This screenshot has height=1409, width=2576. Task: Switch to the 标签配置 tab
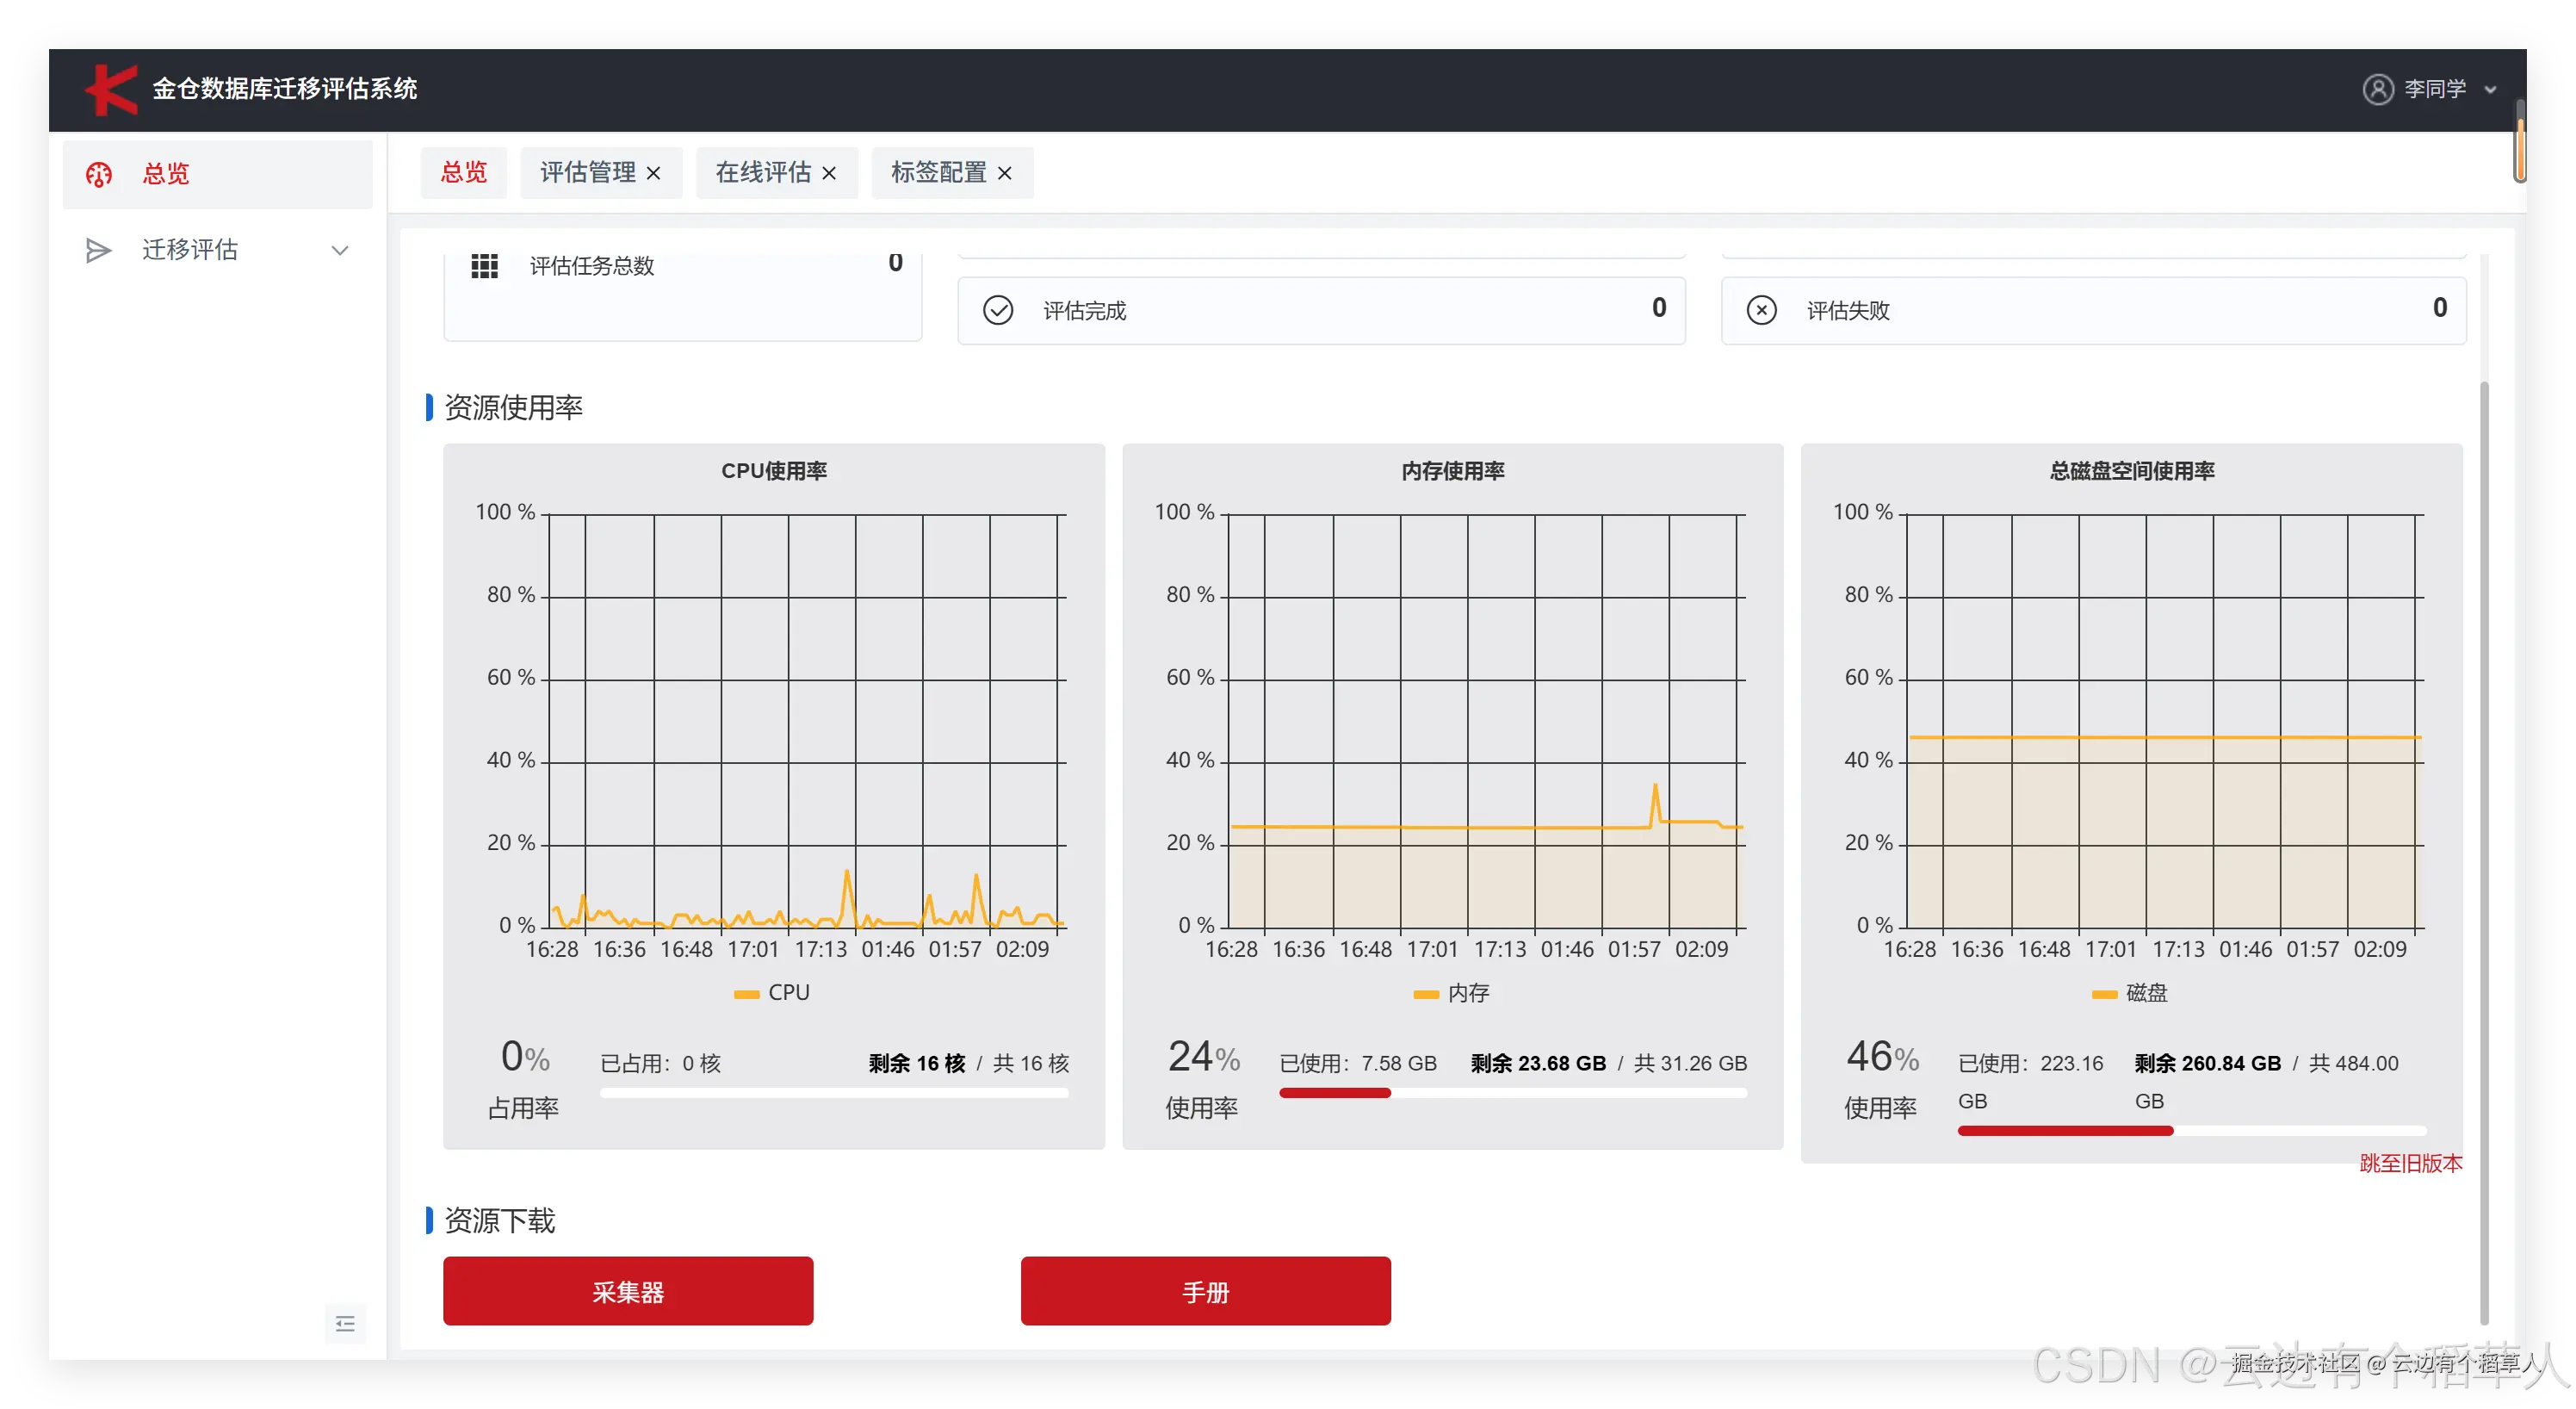point(938,173)
